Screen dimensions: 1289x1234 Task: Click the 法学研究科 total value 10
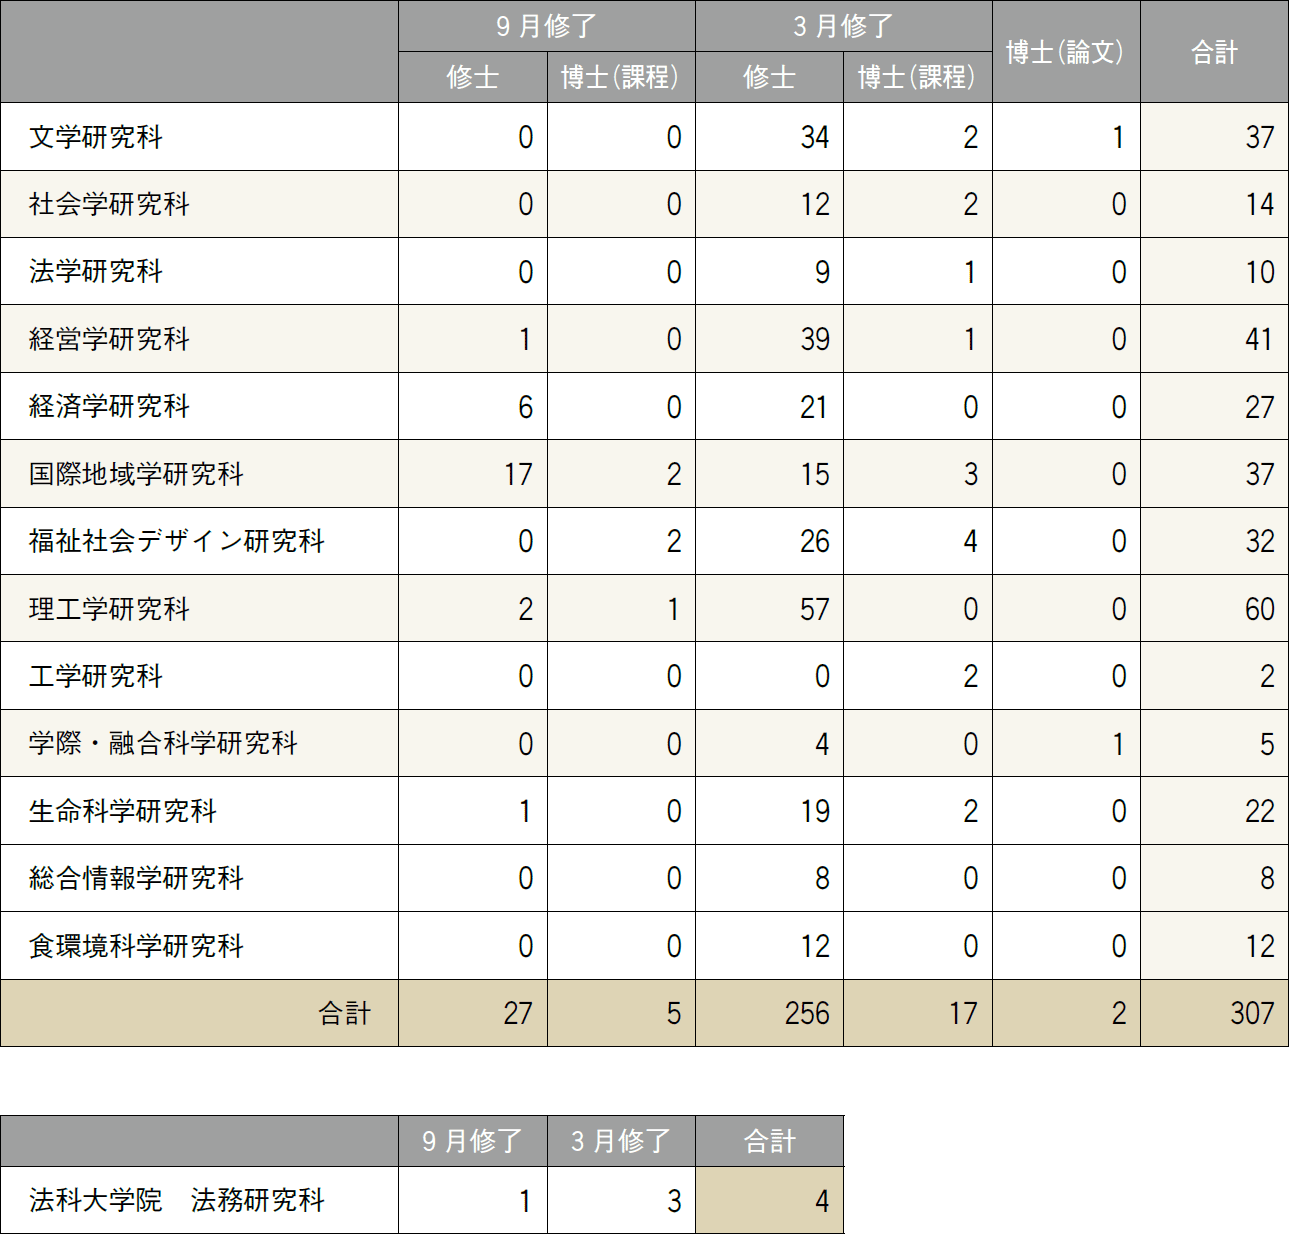[1260, 271]
